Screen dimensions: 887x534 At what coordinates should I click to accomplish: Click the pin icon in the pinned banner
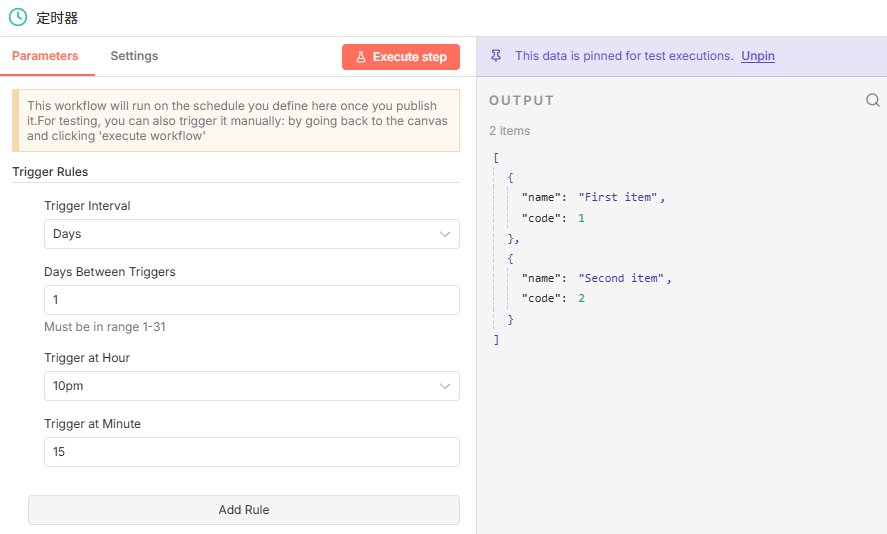496,56
